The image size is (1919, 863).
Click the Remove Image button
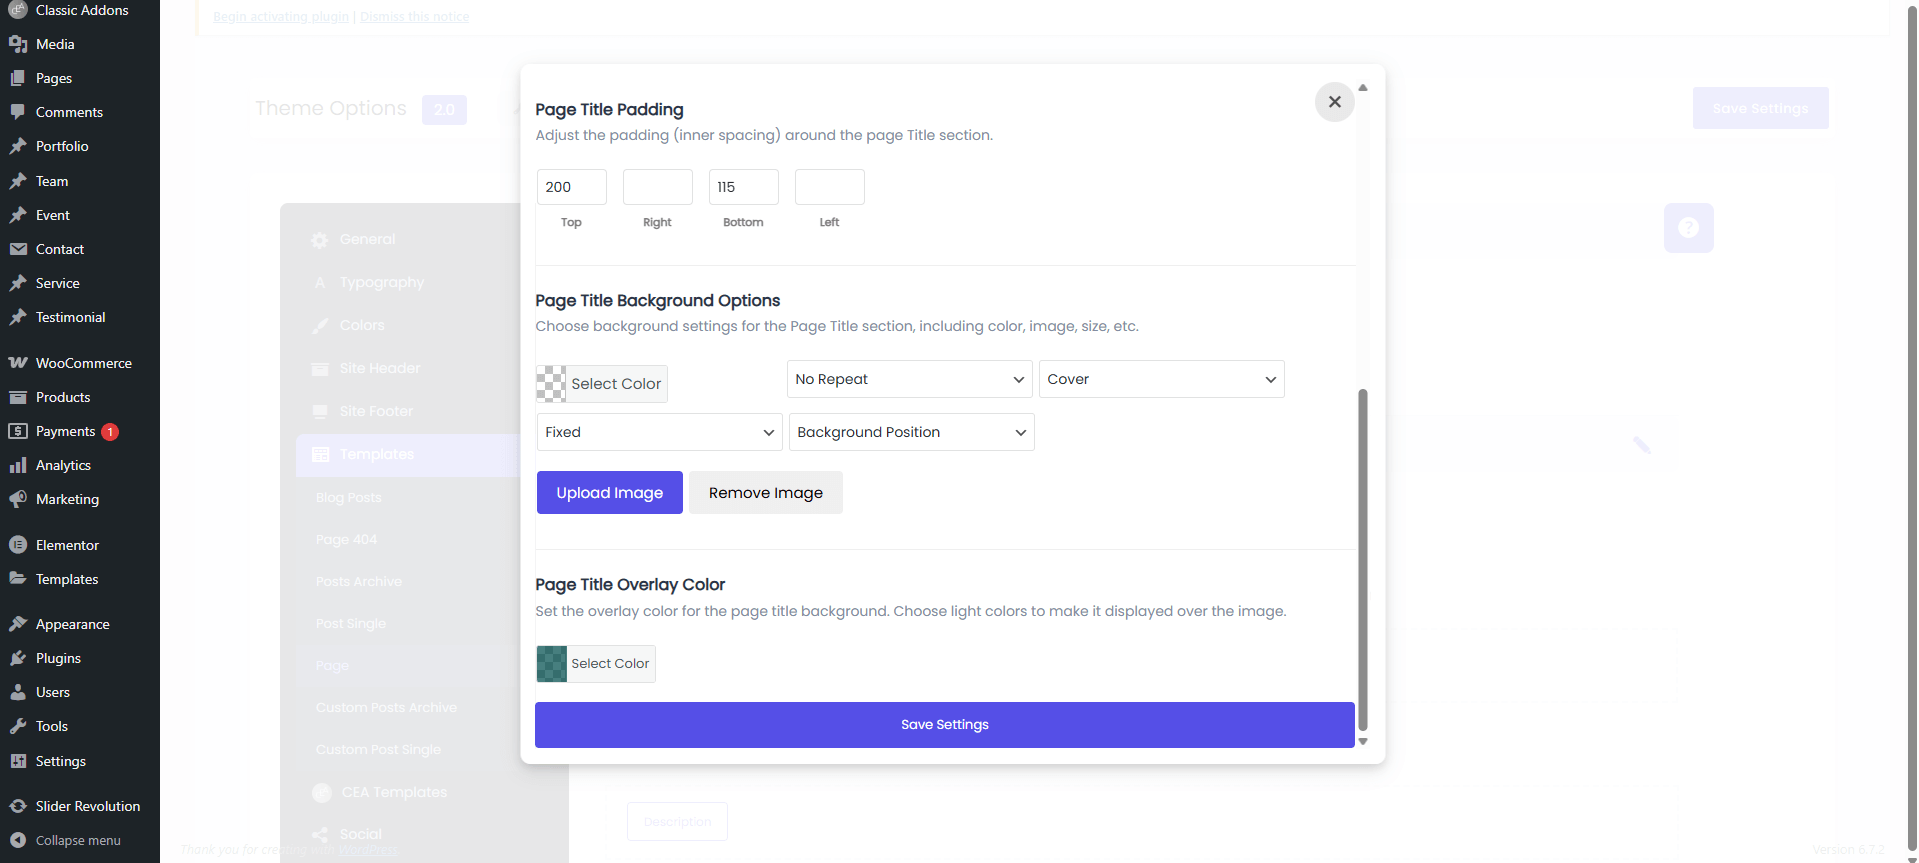point(765,493)
